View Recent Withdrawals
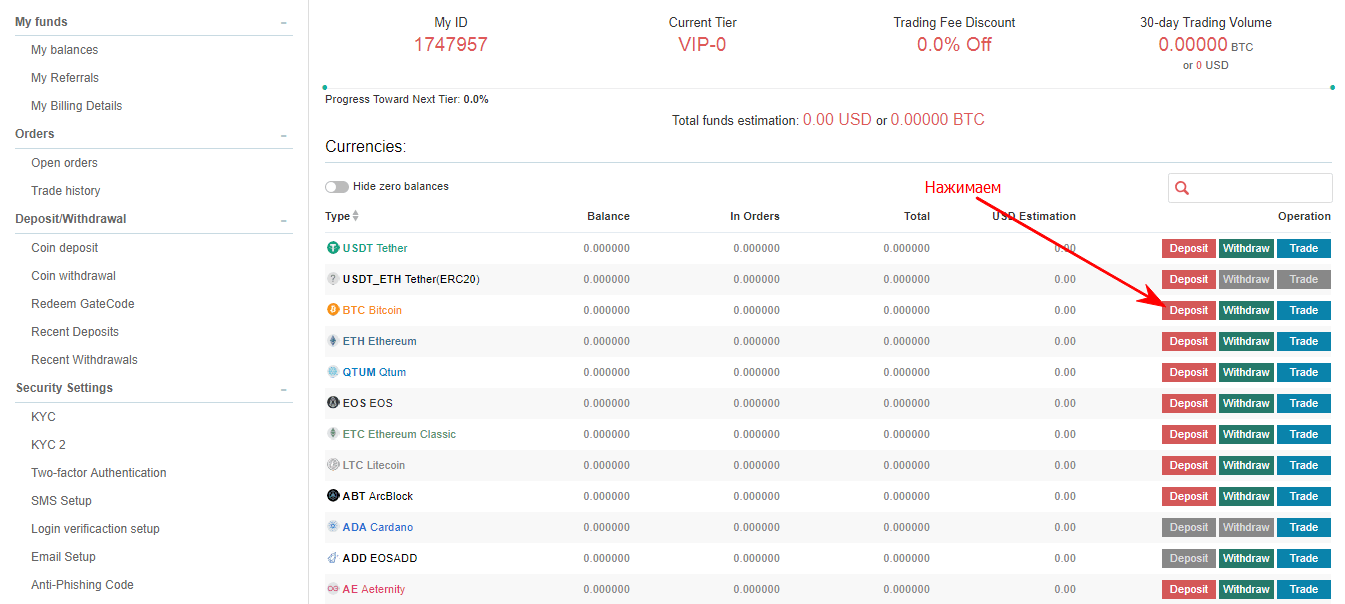Screen dimensions: 1345x604 pos(84,360)
